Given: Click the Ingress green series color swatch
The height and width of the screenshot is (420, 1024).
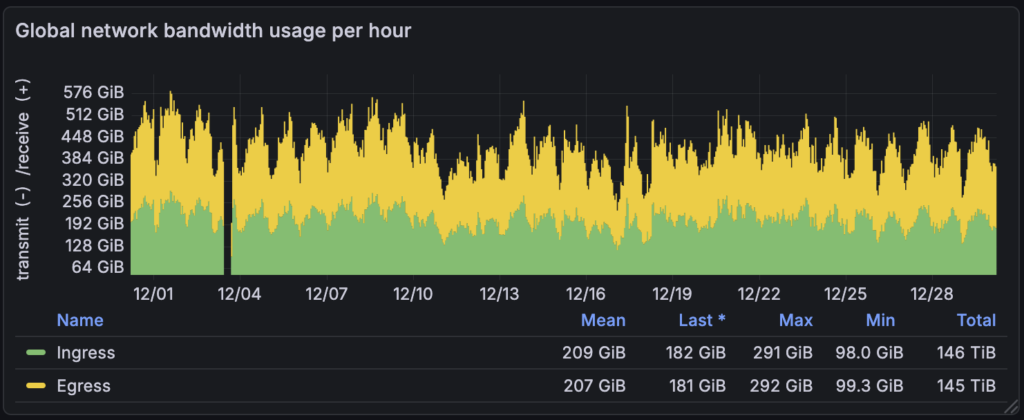Looking at the screenshot, I should (x=37, y=353).
